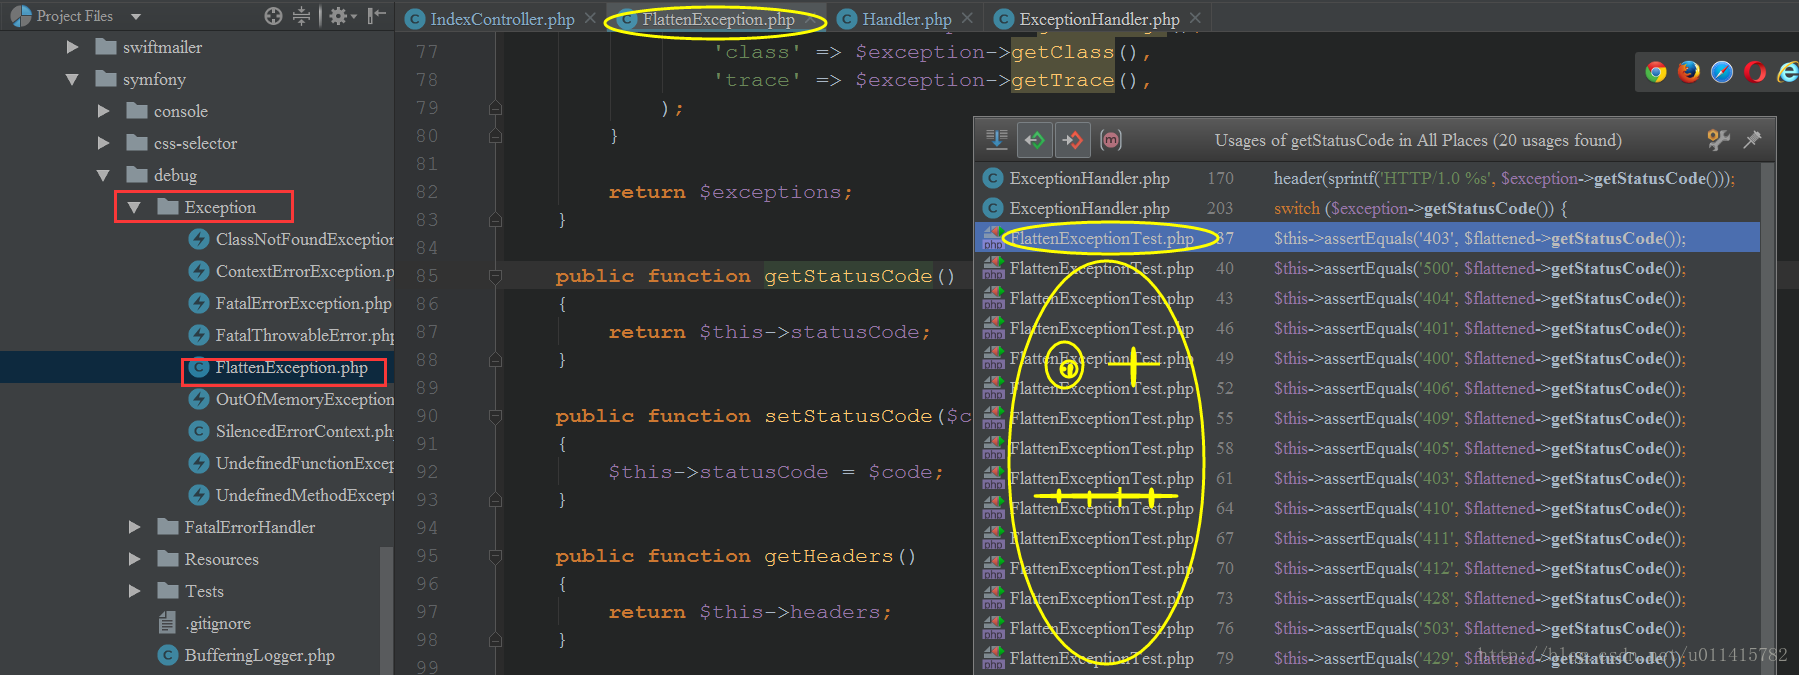Click getStatusCode method name in editor
Screen dimensions: 1799x675
(848, 276)
